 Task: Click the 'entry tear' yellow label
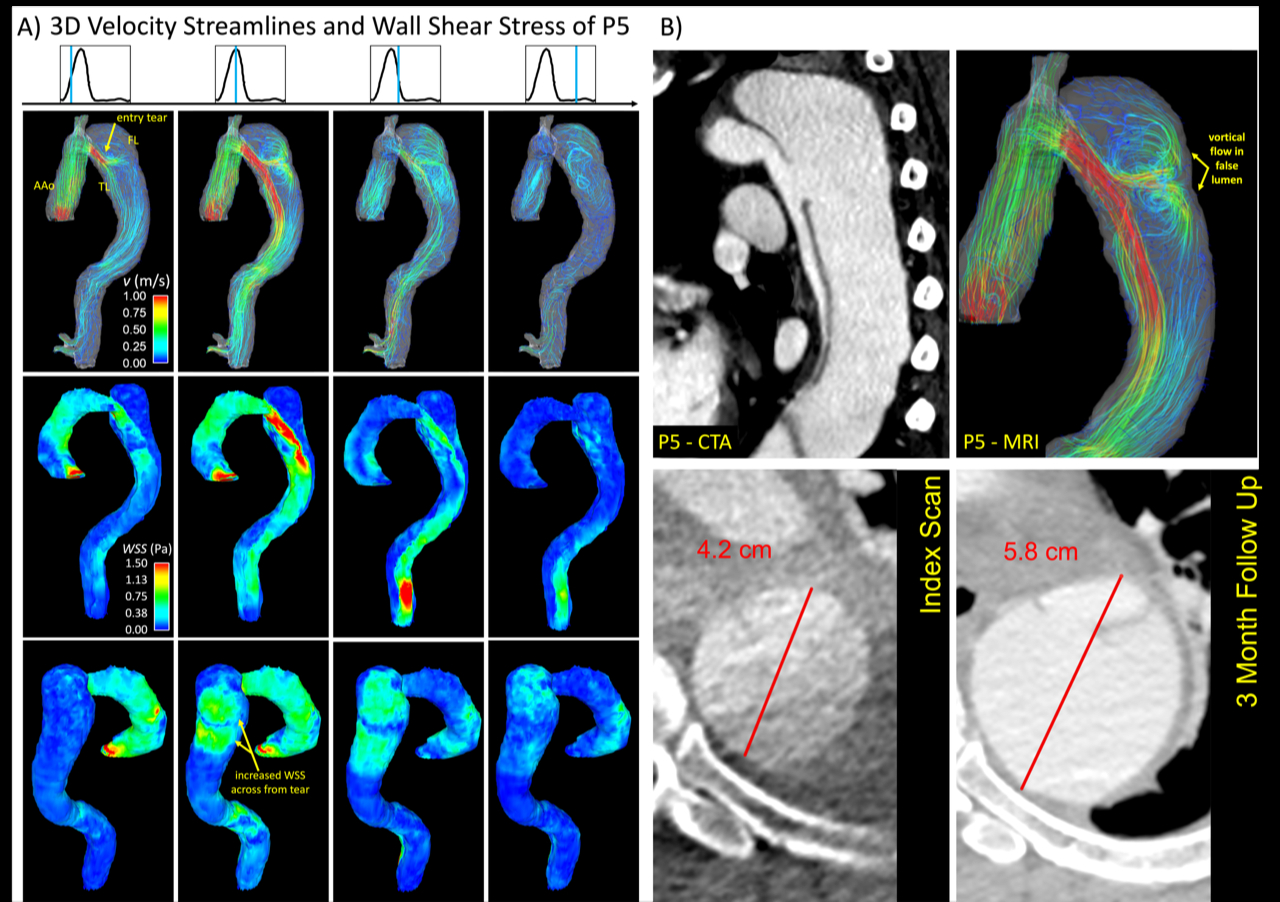point(135,119)
